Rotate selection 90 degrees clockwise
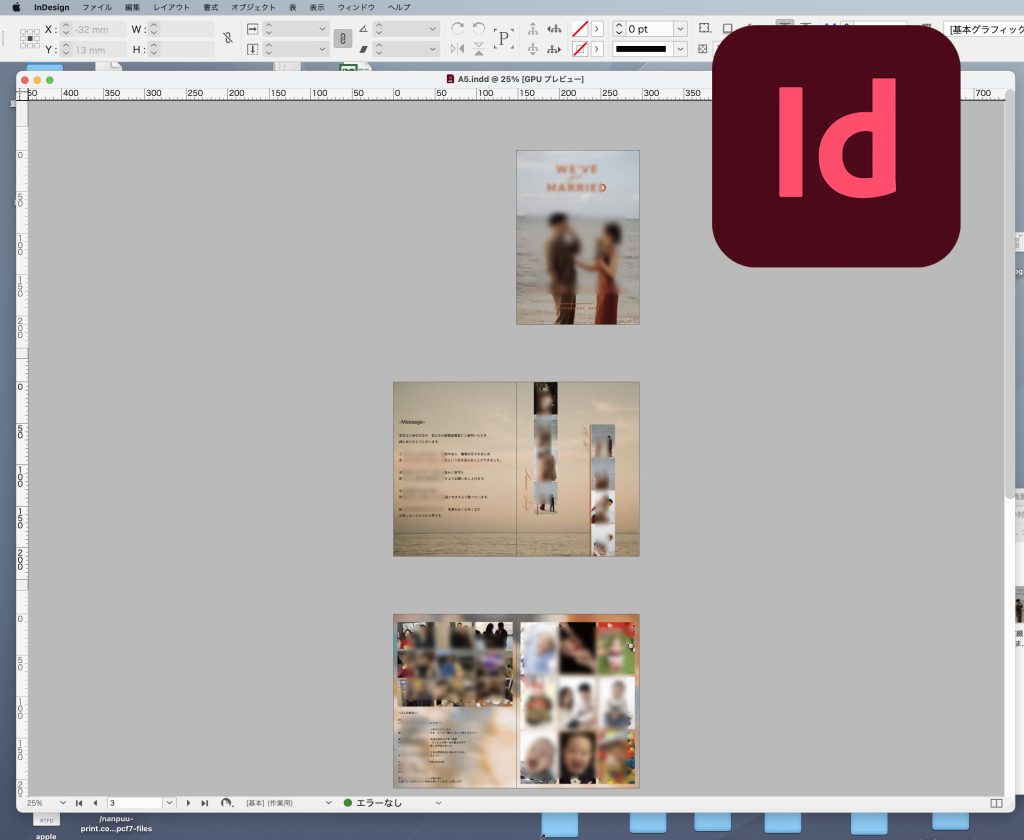 click(458, 29)
